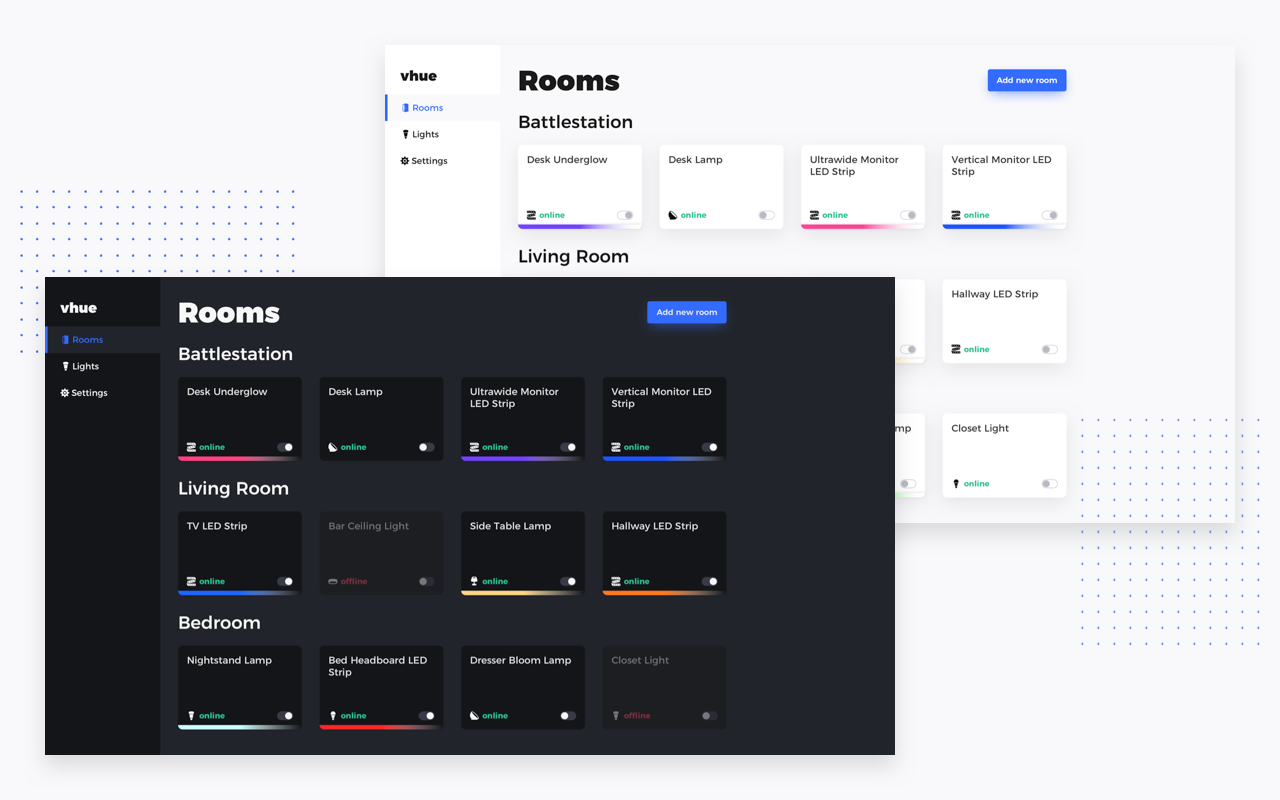Viewport: 1280px width, 800px height.
Task: Click the vhue logo in dark window
Action: click(x=78, y=308)
